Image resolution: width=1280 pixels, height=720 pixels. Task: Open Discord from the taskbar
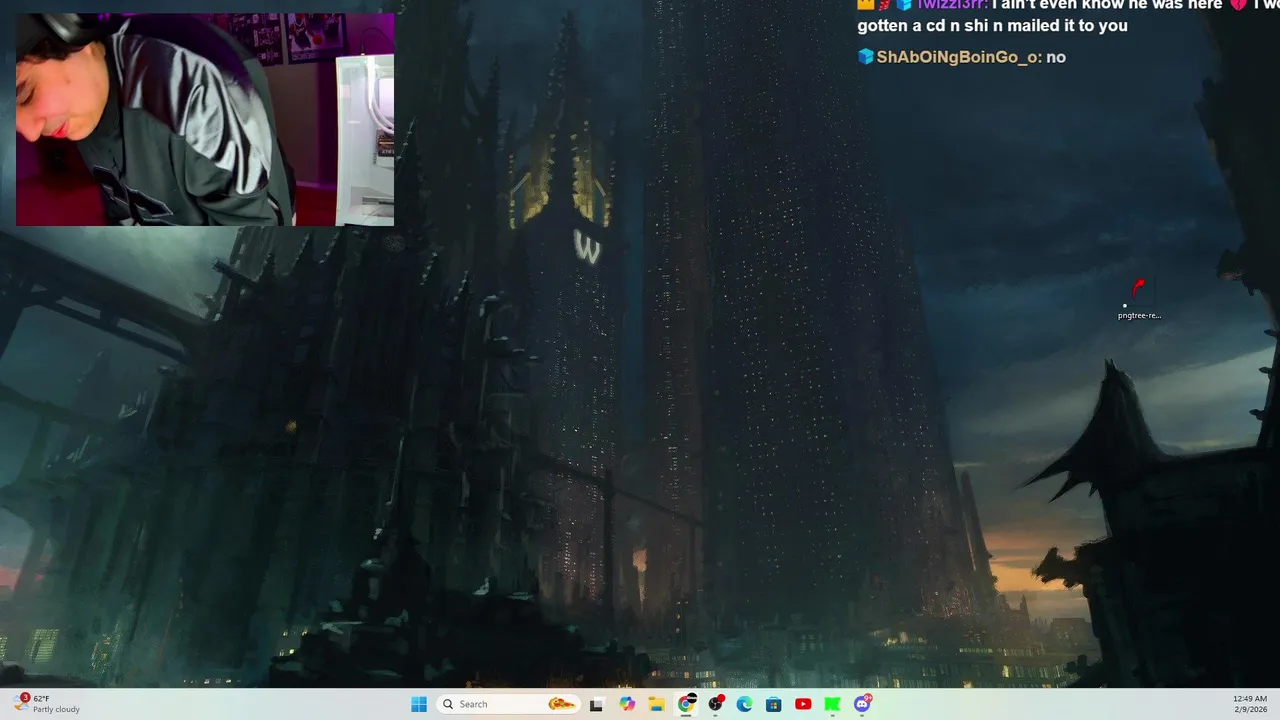coord(862,704)
